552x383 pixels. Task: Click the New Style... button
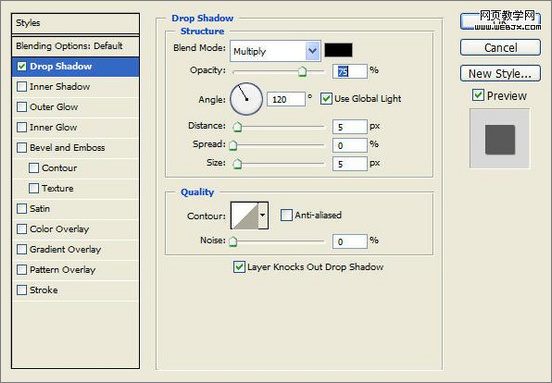pos(500,74)
